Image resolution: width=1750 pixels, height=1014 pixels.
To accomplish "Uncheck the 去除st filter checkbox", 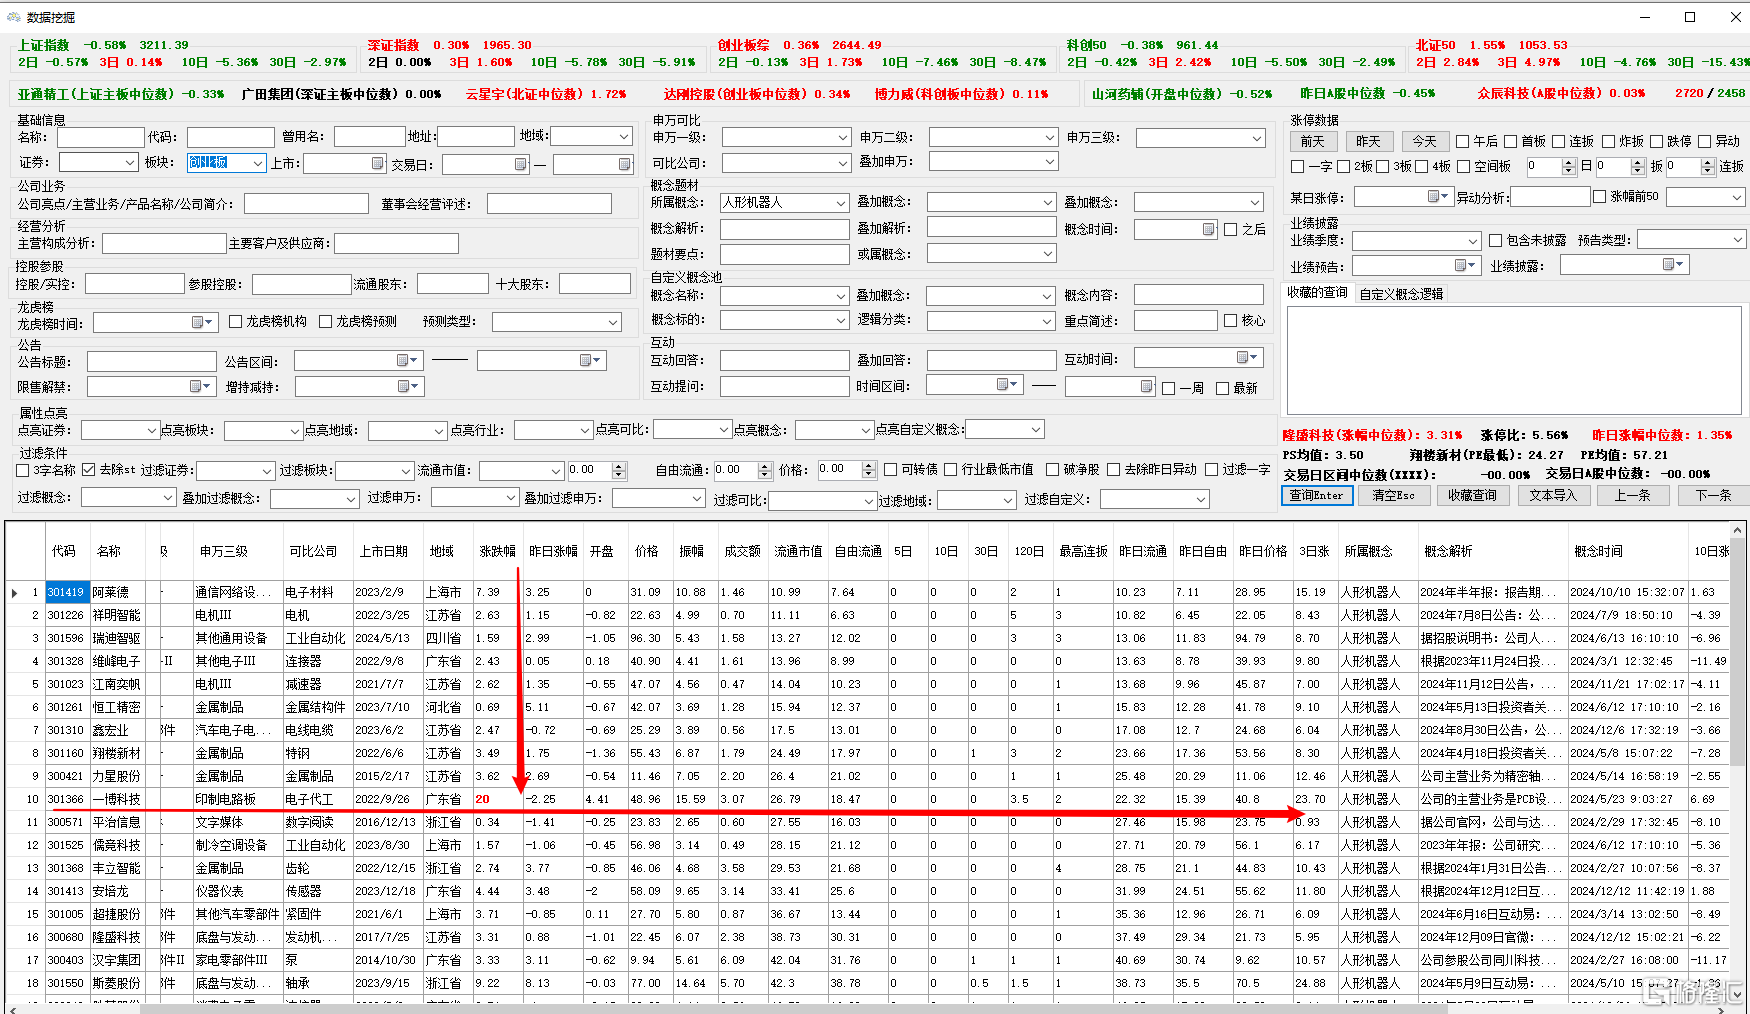I will point(89,470).
